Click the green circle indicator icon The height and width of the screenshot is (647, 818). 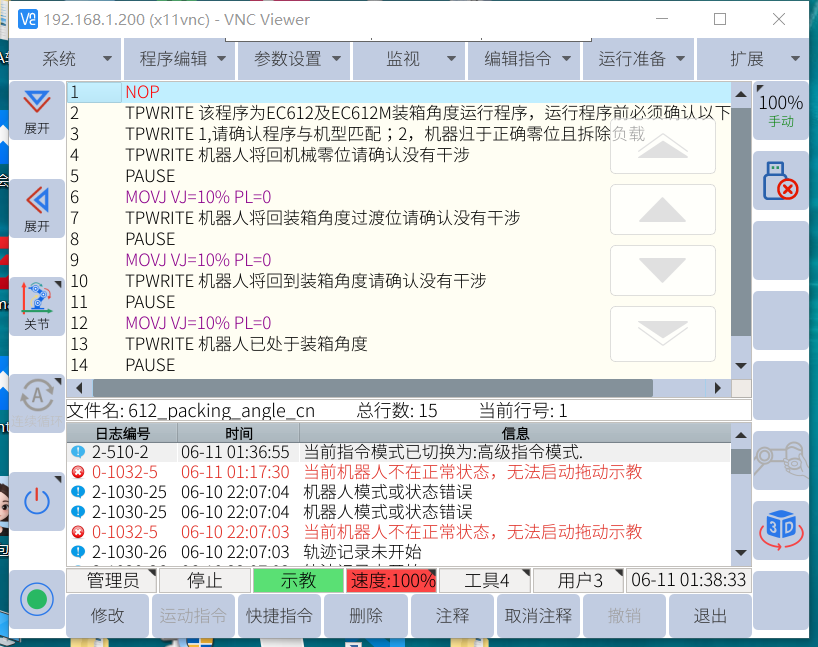point(37,599)
